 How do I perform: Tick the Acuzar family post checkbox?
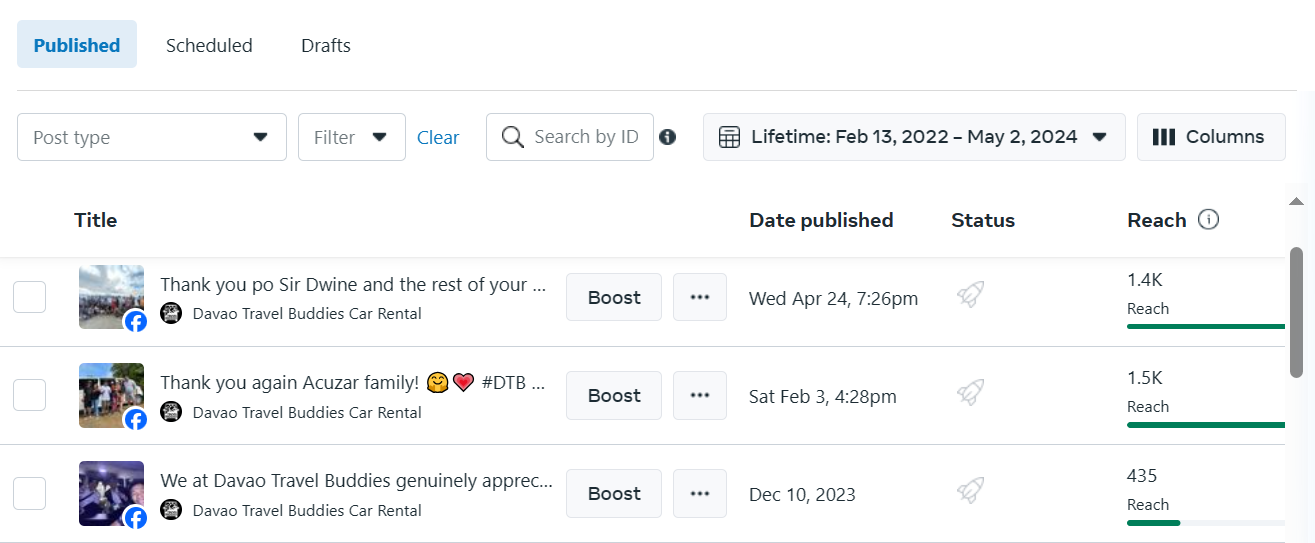coord(29,395)
